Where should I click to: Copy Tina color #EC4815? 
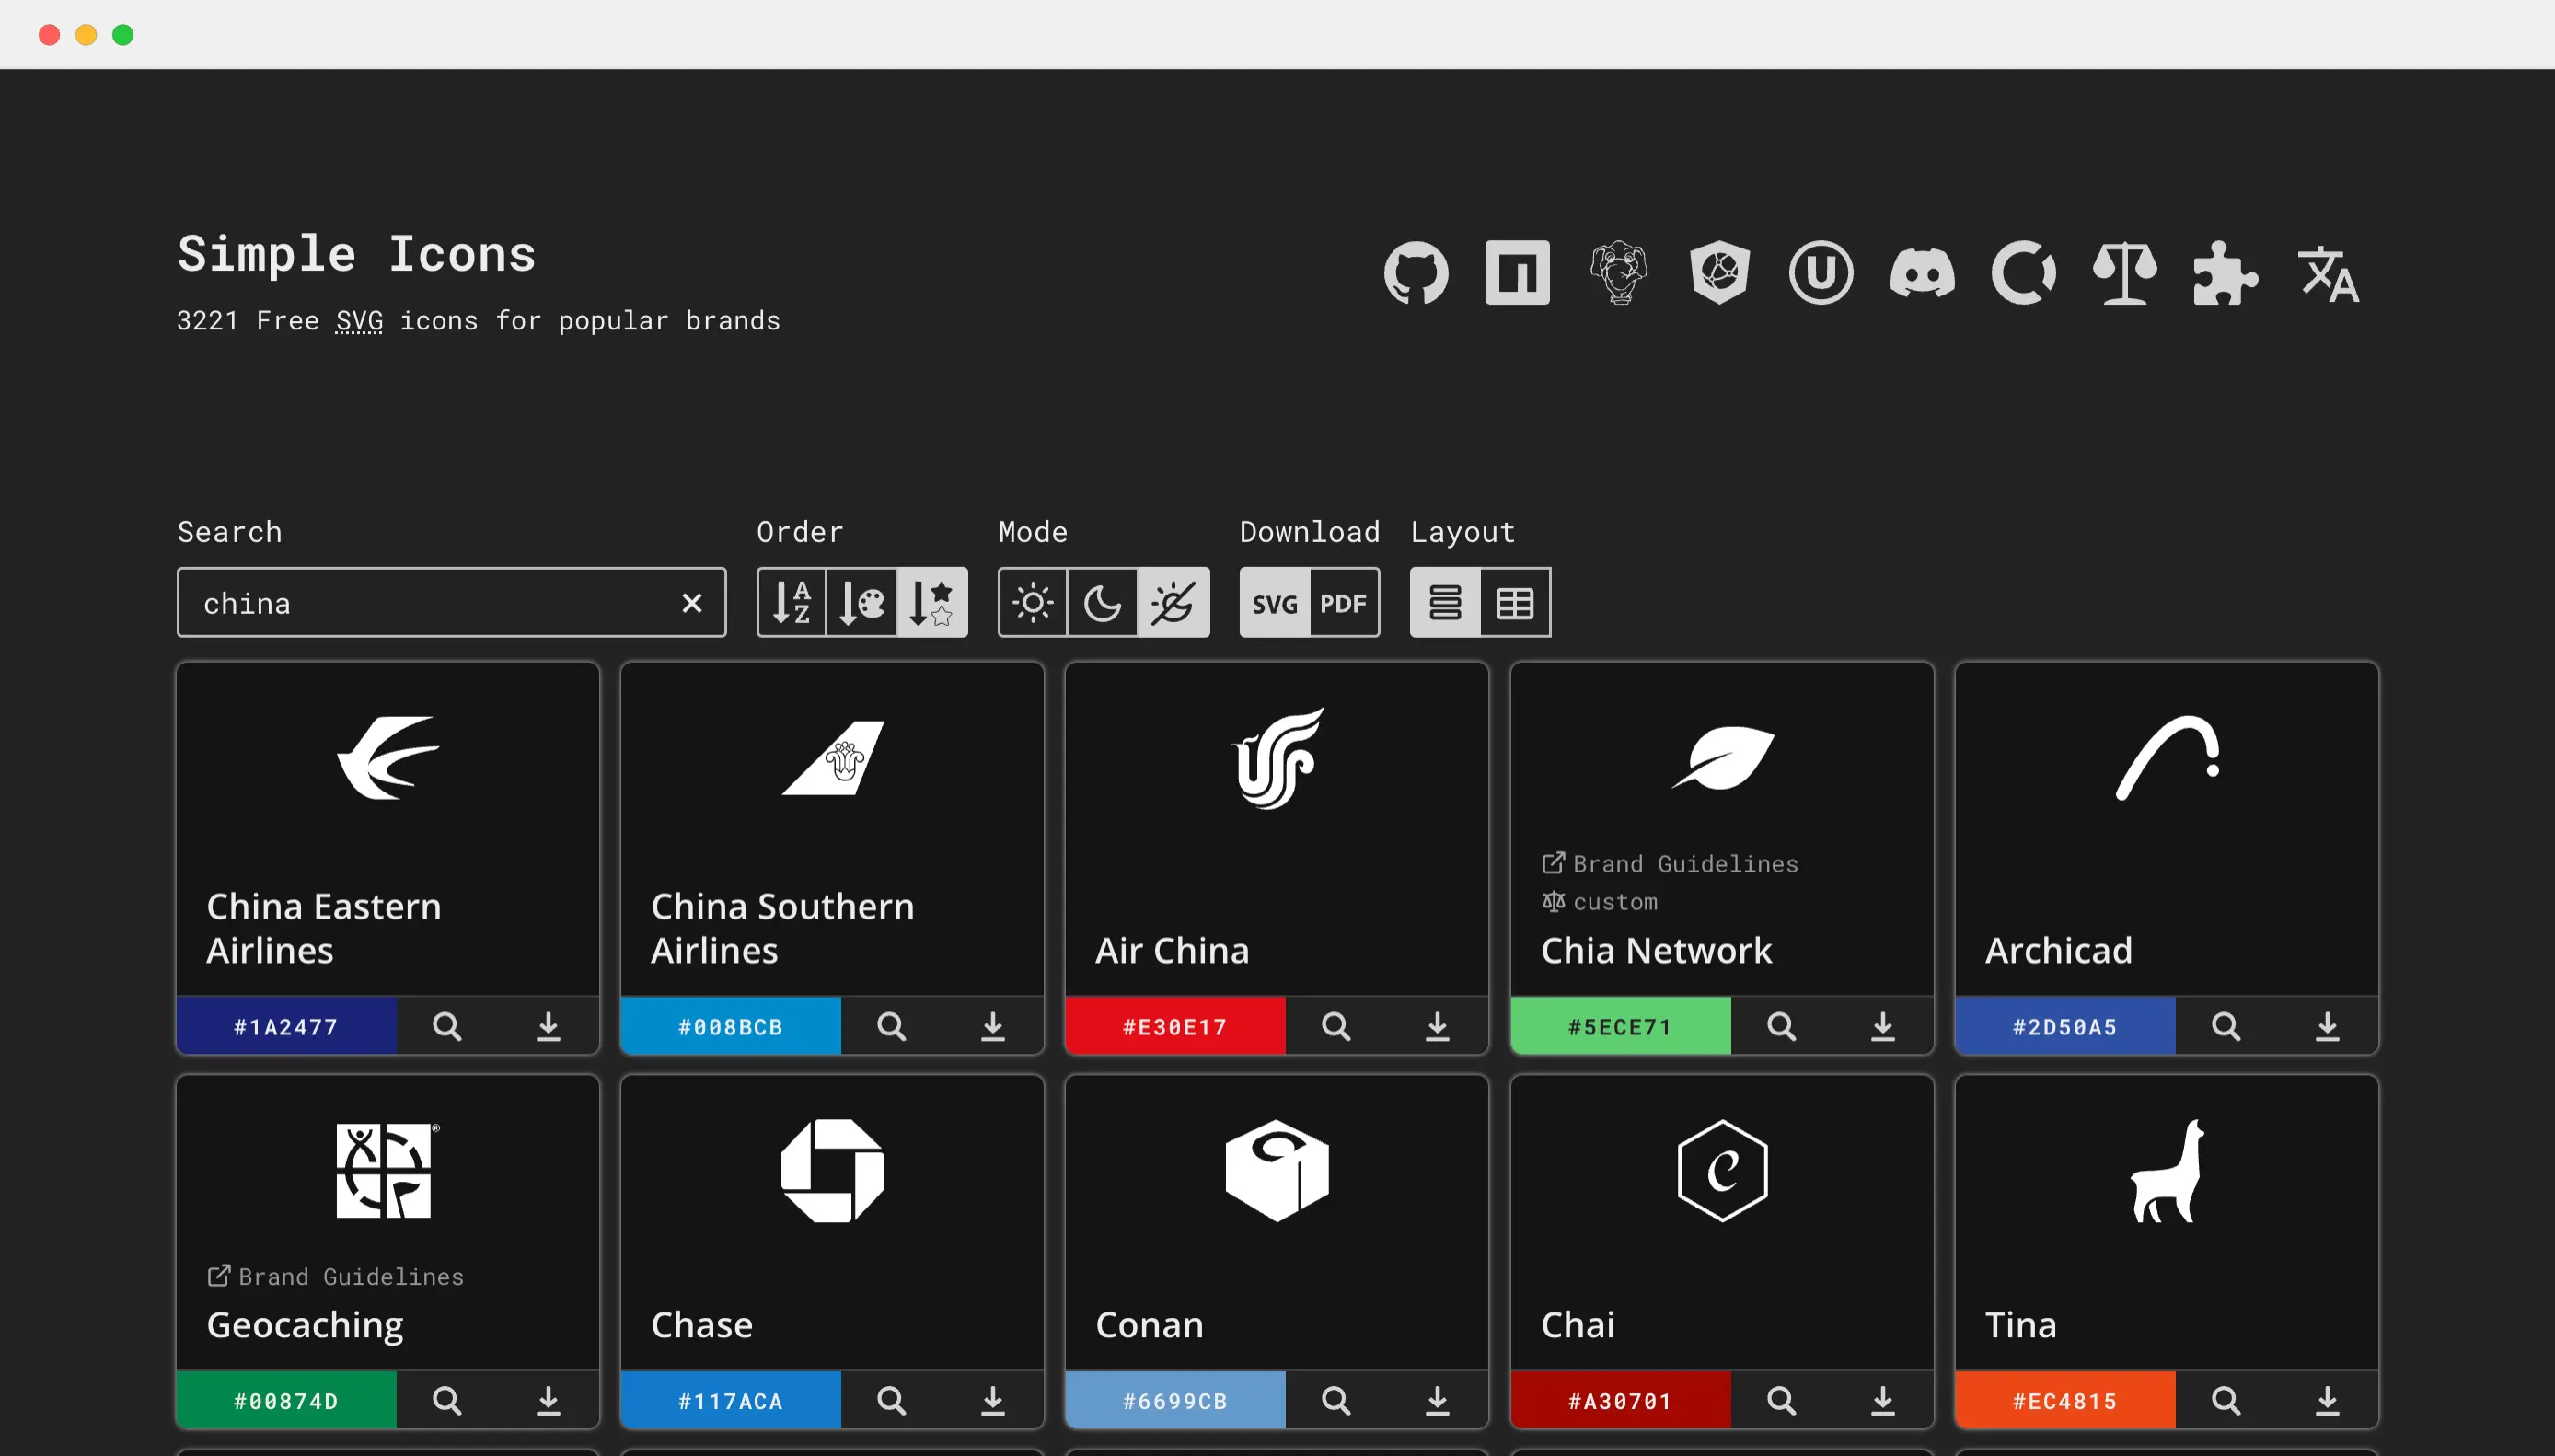(x=2065, y=1400)
